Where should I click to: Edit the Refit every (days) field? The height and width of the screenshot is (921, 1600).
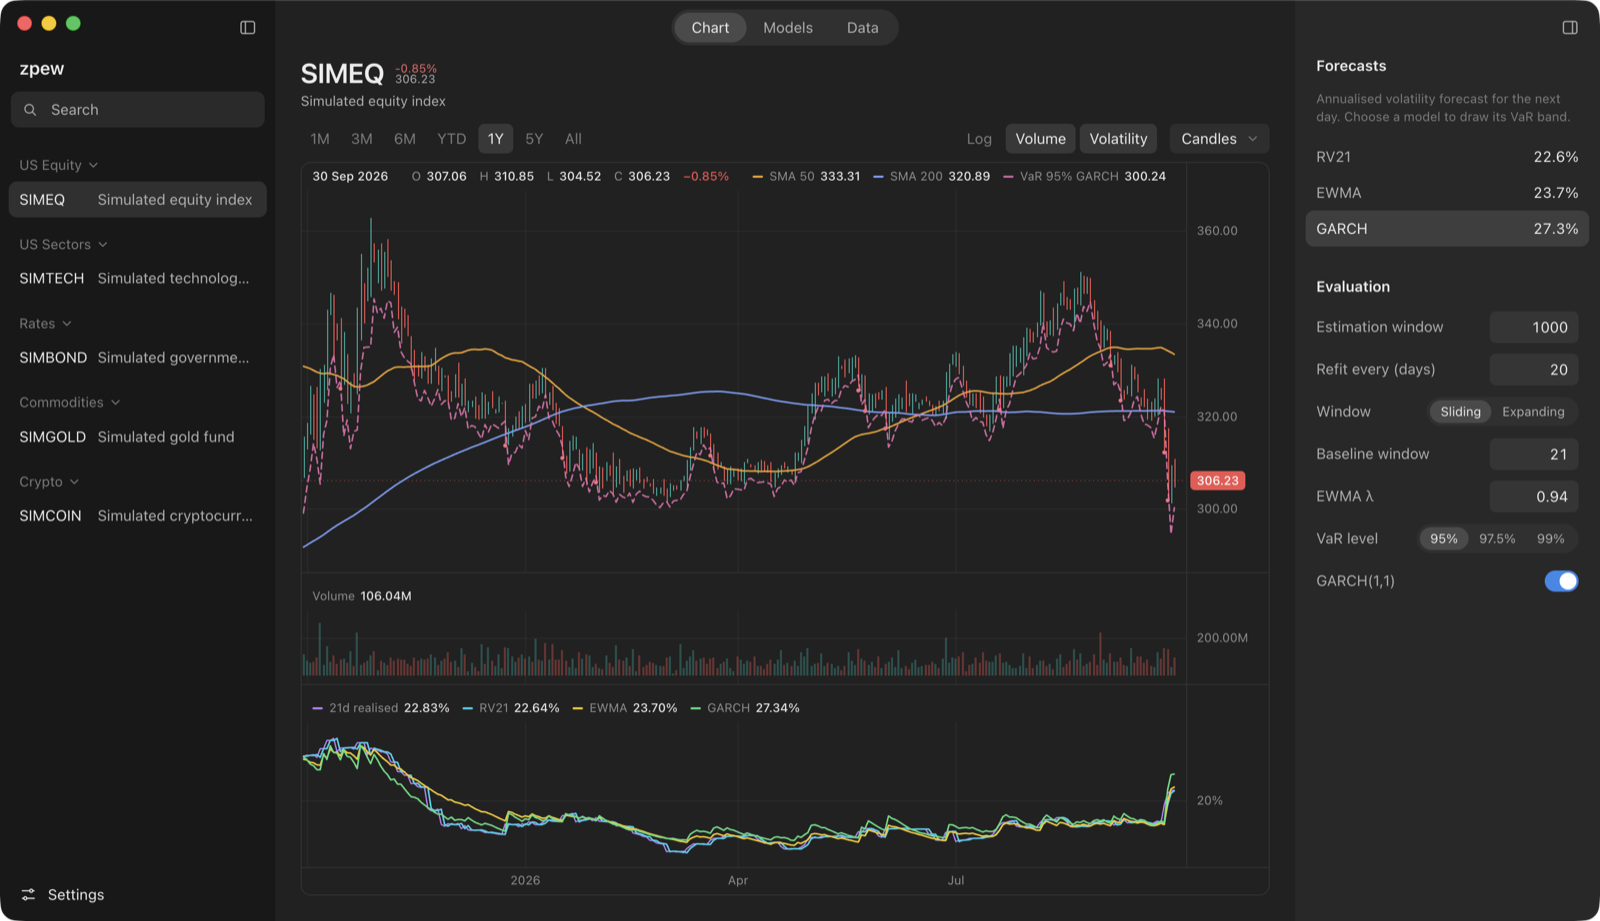pos(1534,370)
